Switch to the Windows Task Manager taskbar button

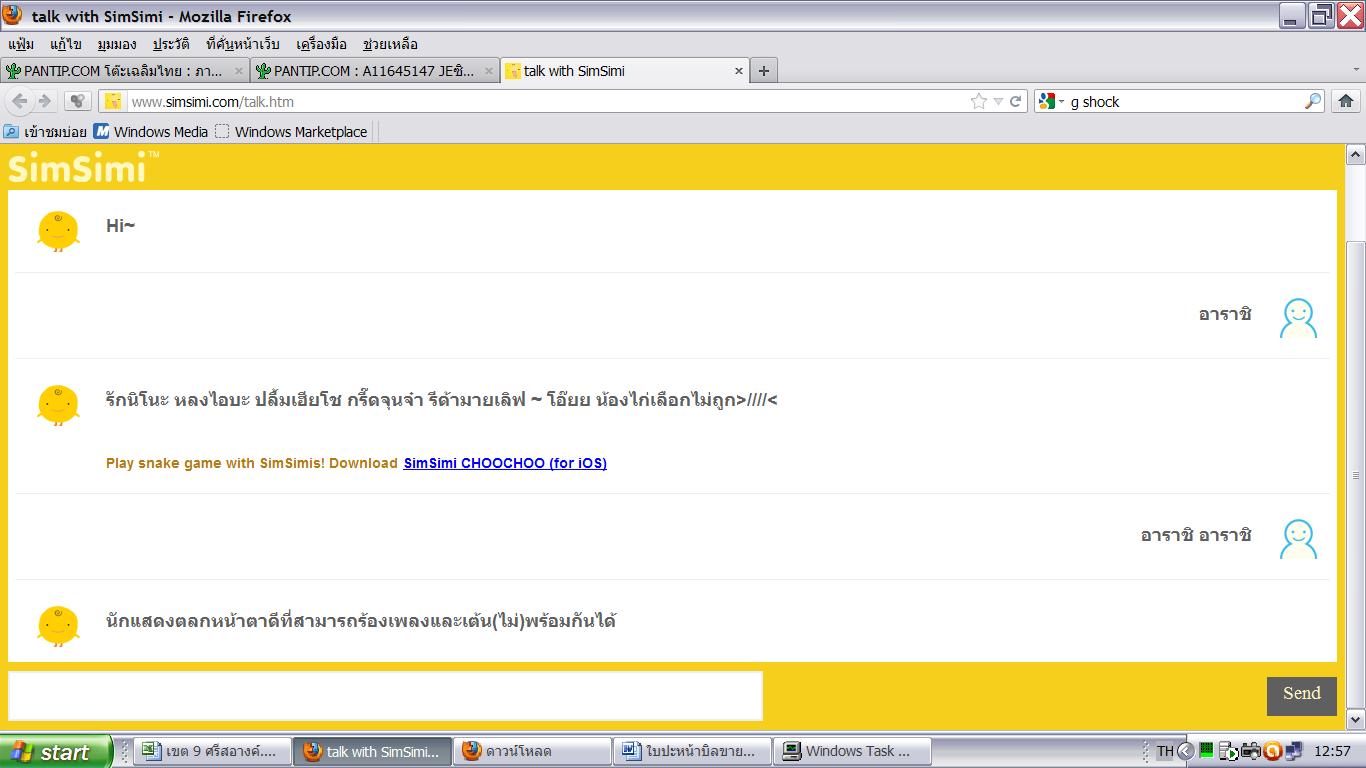pos(853,751)
